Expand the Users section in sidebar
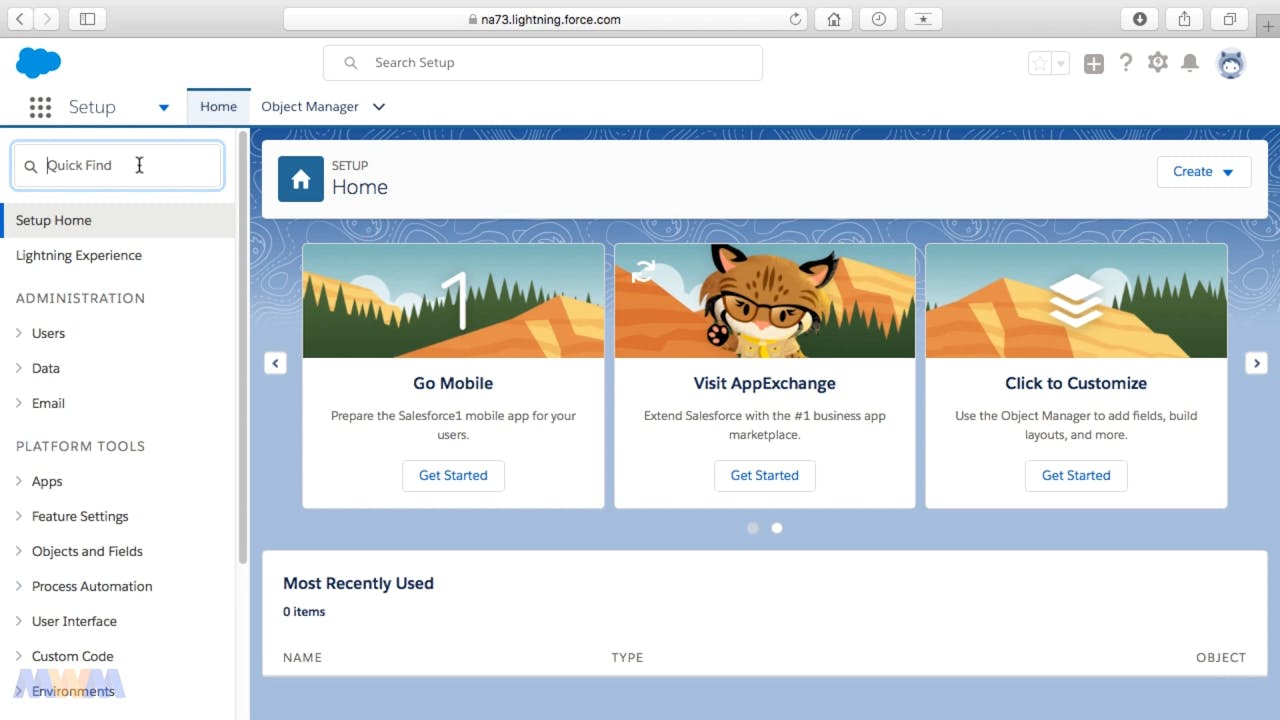The height and width of the screenshot is (720, 1280). 19,333
